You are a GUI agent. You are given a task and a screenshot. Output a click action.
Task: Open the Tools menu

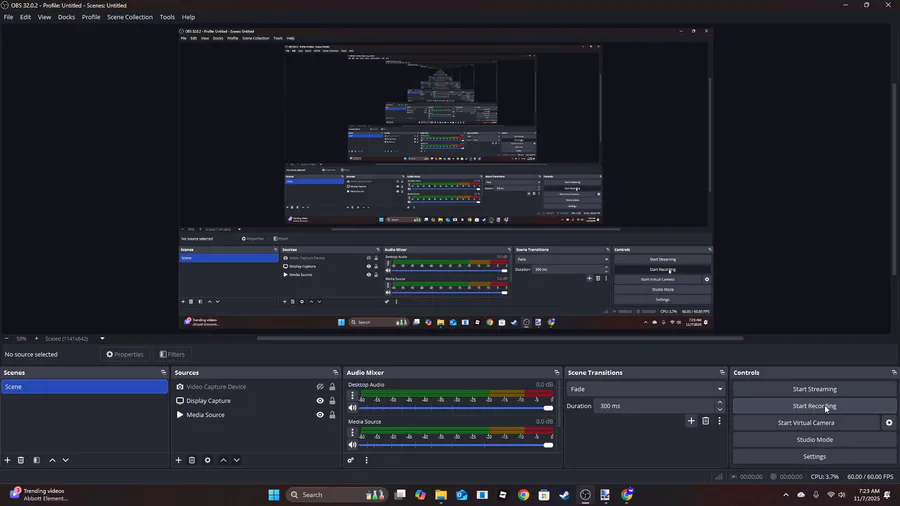167,17
